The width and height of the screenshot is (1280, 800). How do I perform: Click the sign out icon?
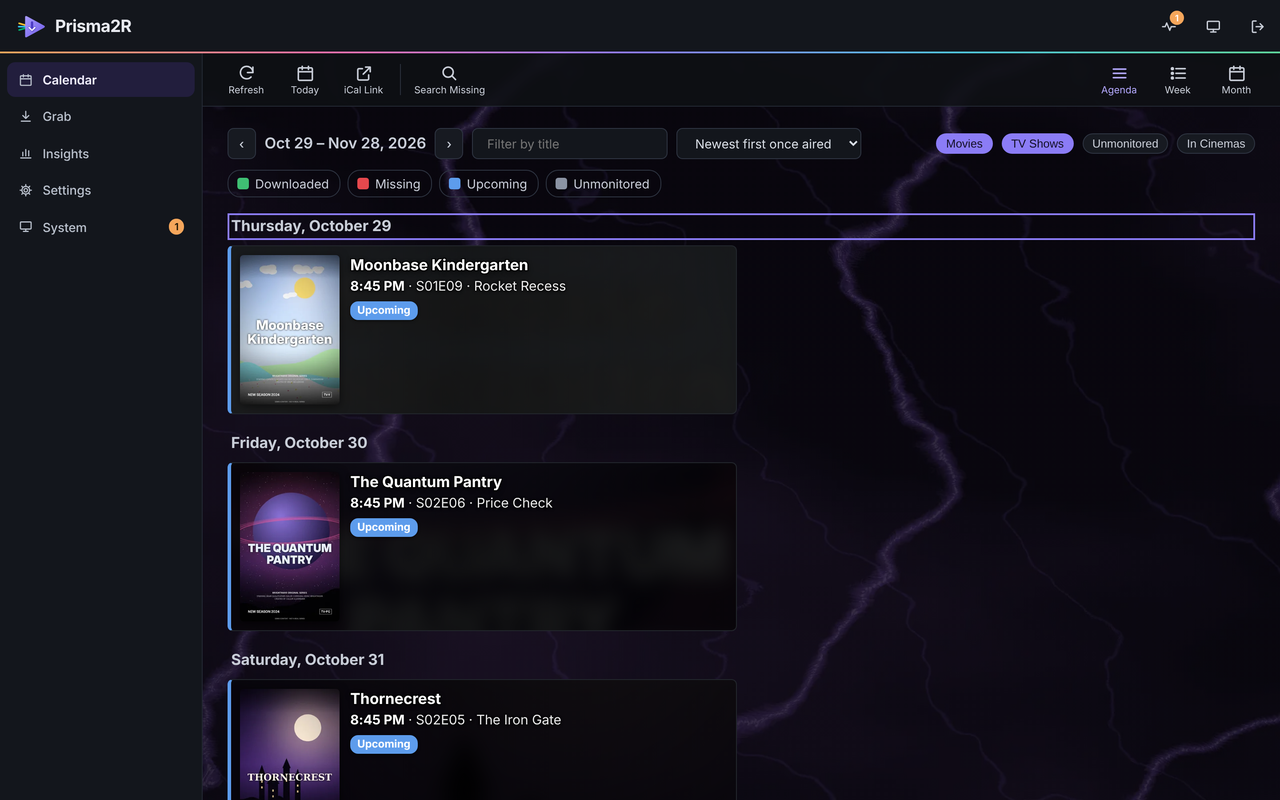point(1258,26)
